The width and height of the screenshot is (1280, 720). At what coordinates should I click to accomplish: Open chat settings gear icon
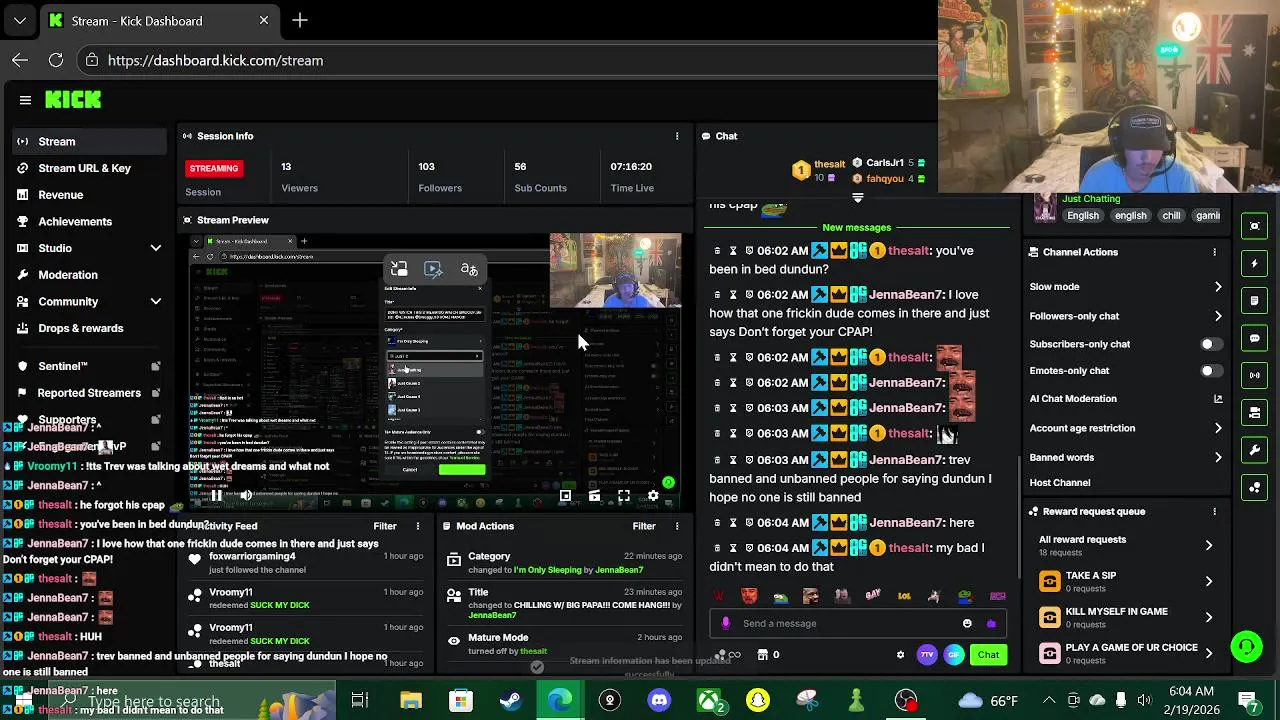(x=900, y=655)
